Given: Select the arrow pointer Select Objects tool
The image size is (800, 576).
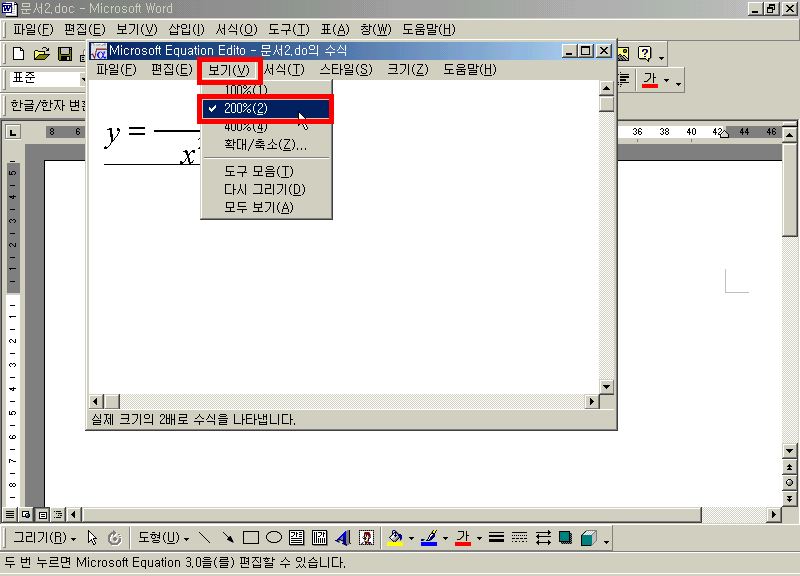Looking at the screenshot, I should tap(92, 538).
